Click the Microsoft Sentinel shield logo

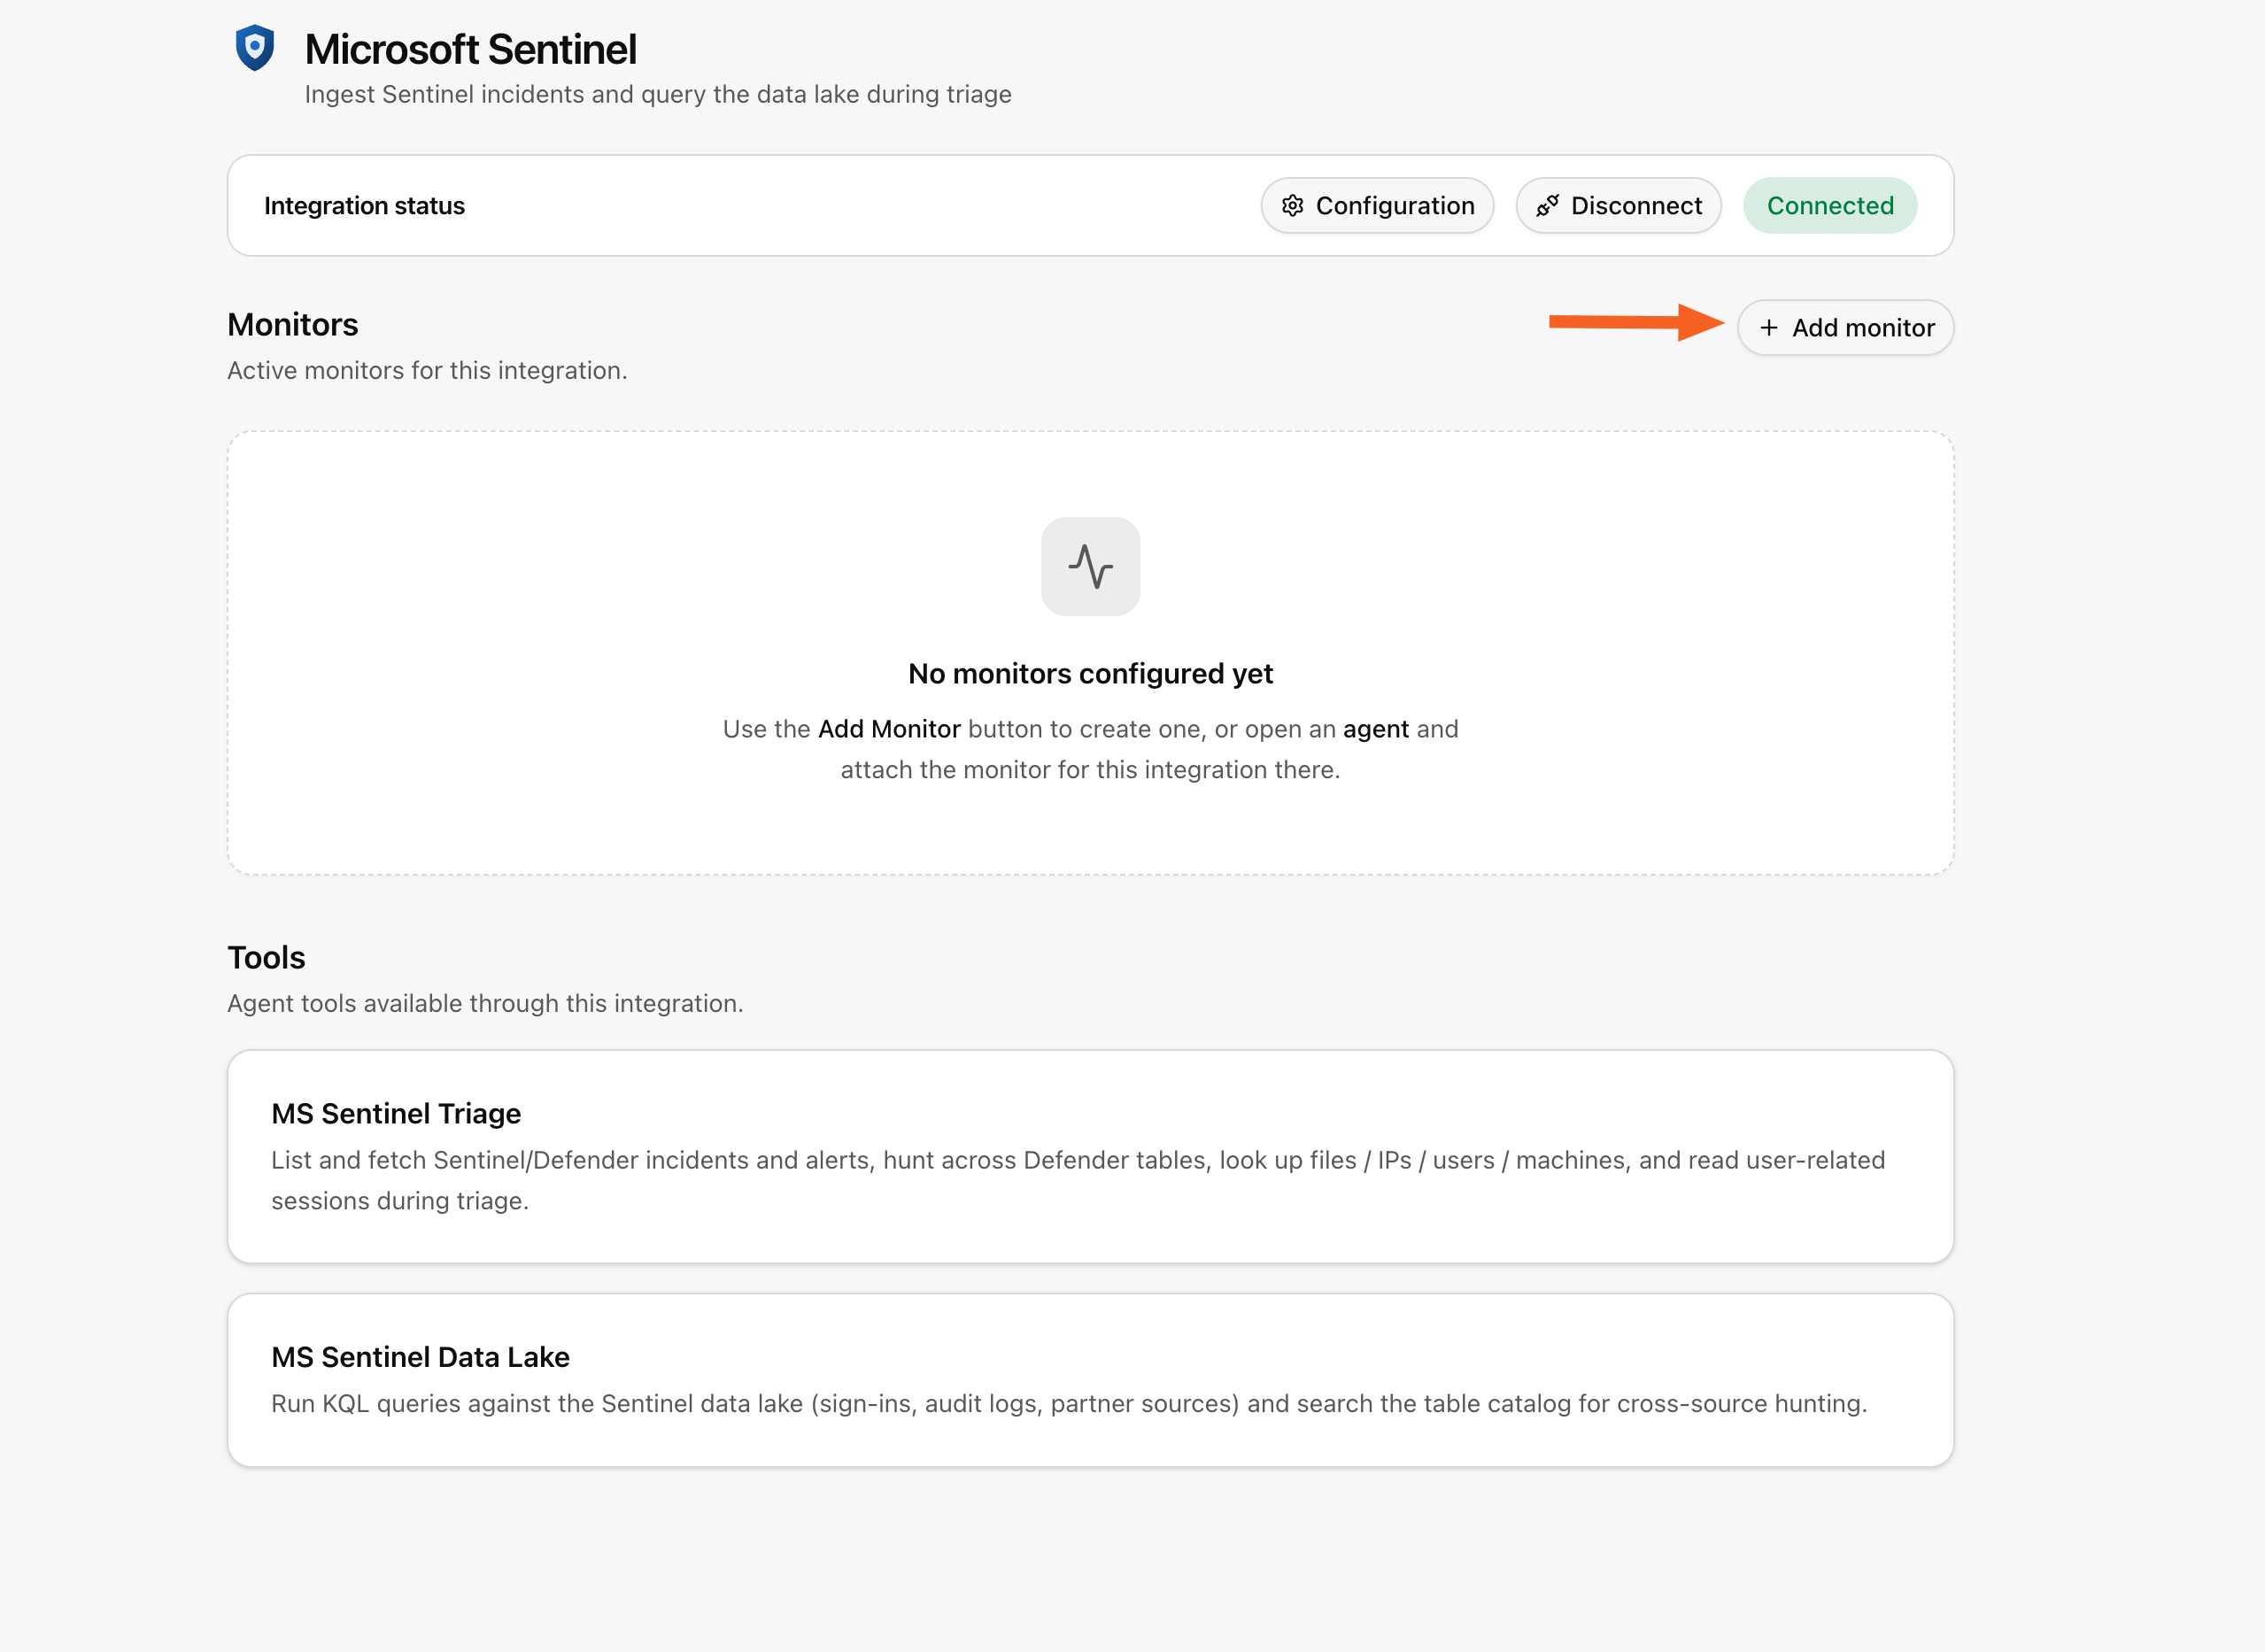(x=255, y=48)
